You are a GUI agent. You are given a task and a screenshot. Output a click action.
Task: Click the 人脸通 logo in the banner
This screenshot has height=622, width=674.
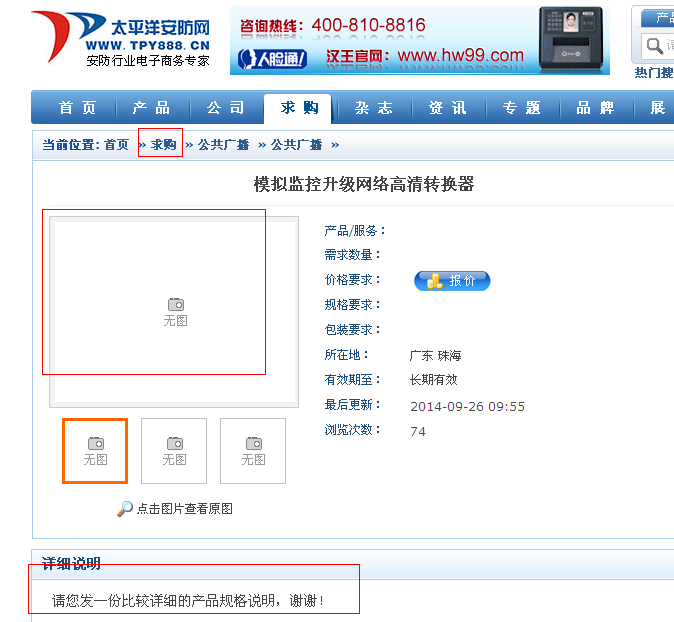tap(272, 58)
